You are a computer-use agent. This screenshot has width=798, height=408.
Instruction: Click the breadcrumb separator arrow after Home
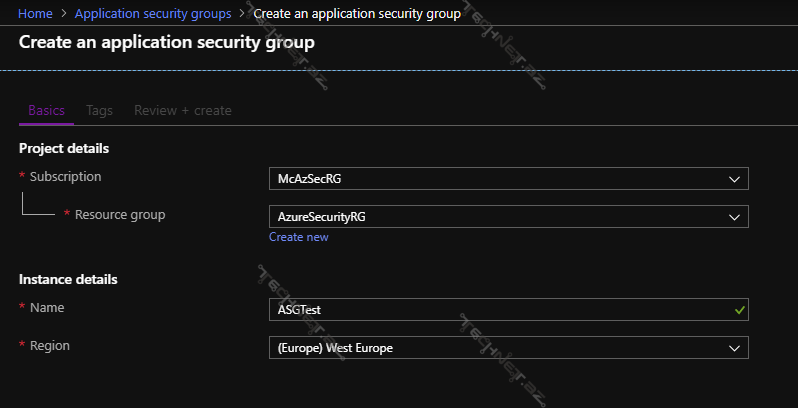click(64, 14)
